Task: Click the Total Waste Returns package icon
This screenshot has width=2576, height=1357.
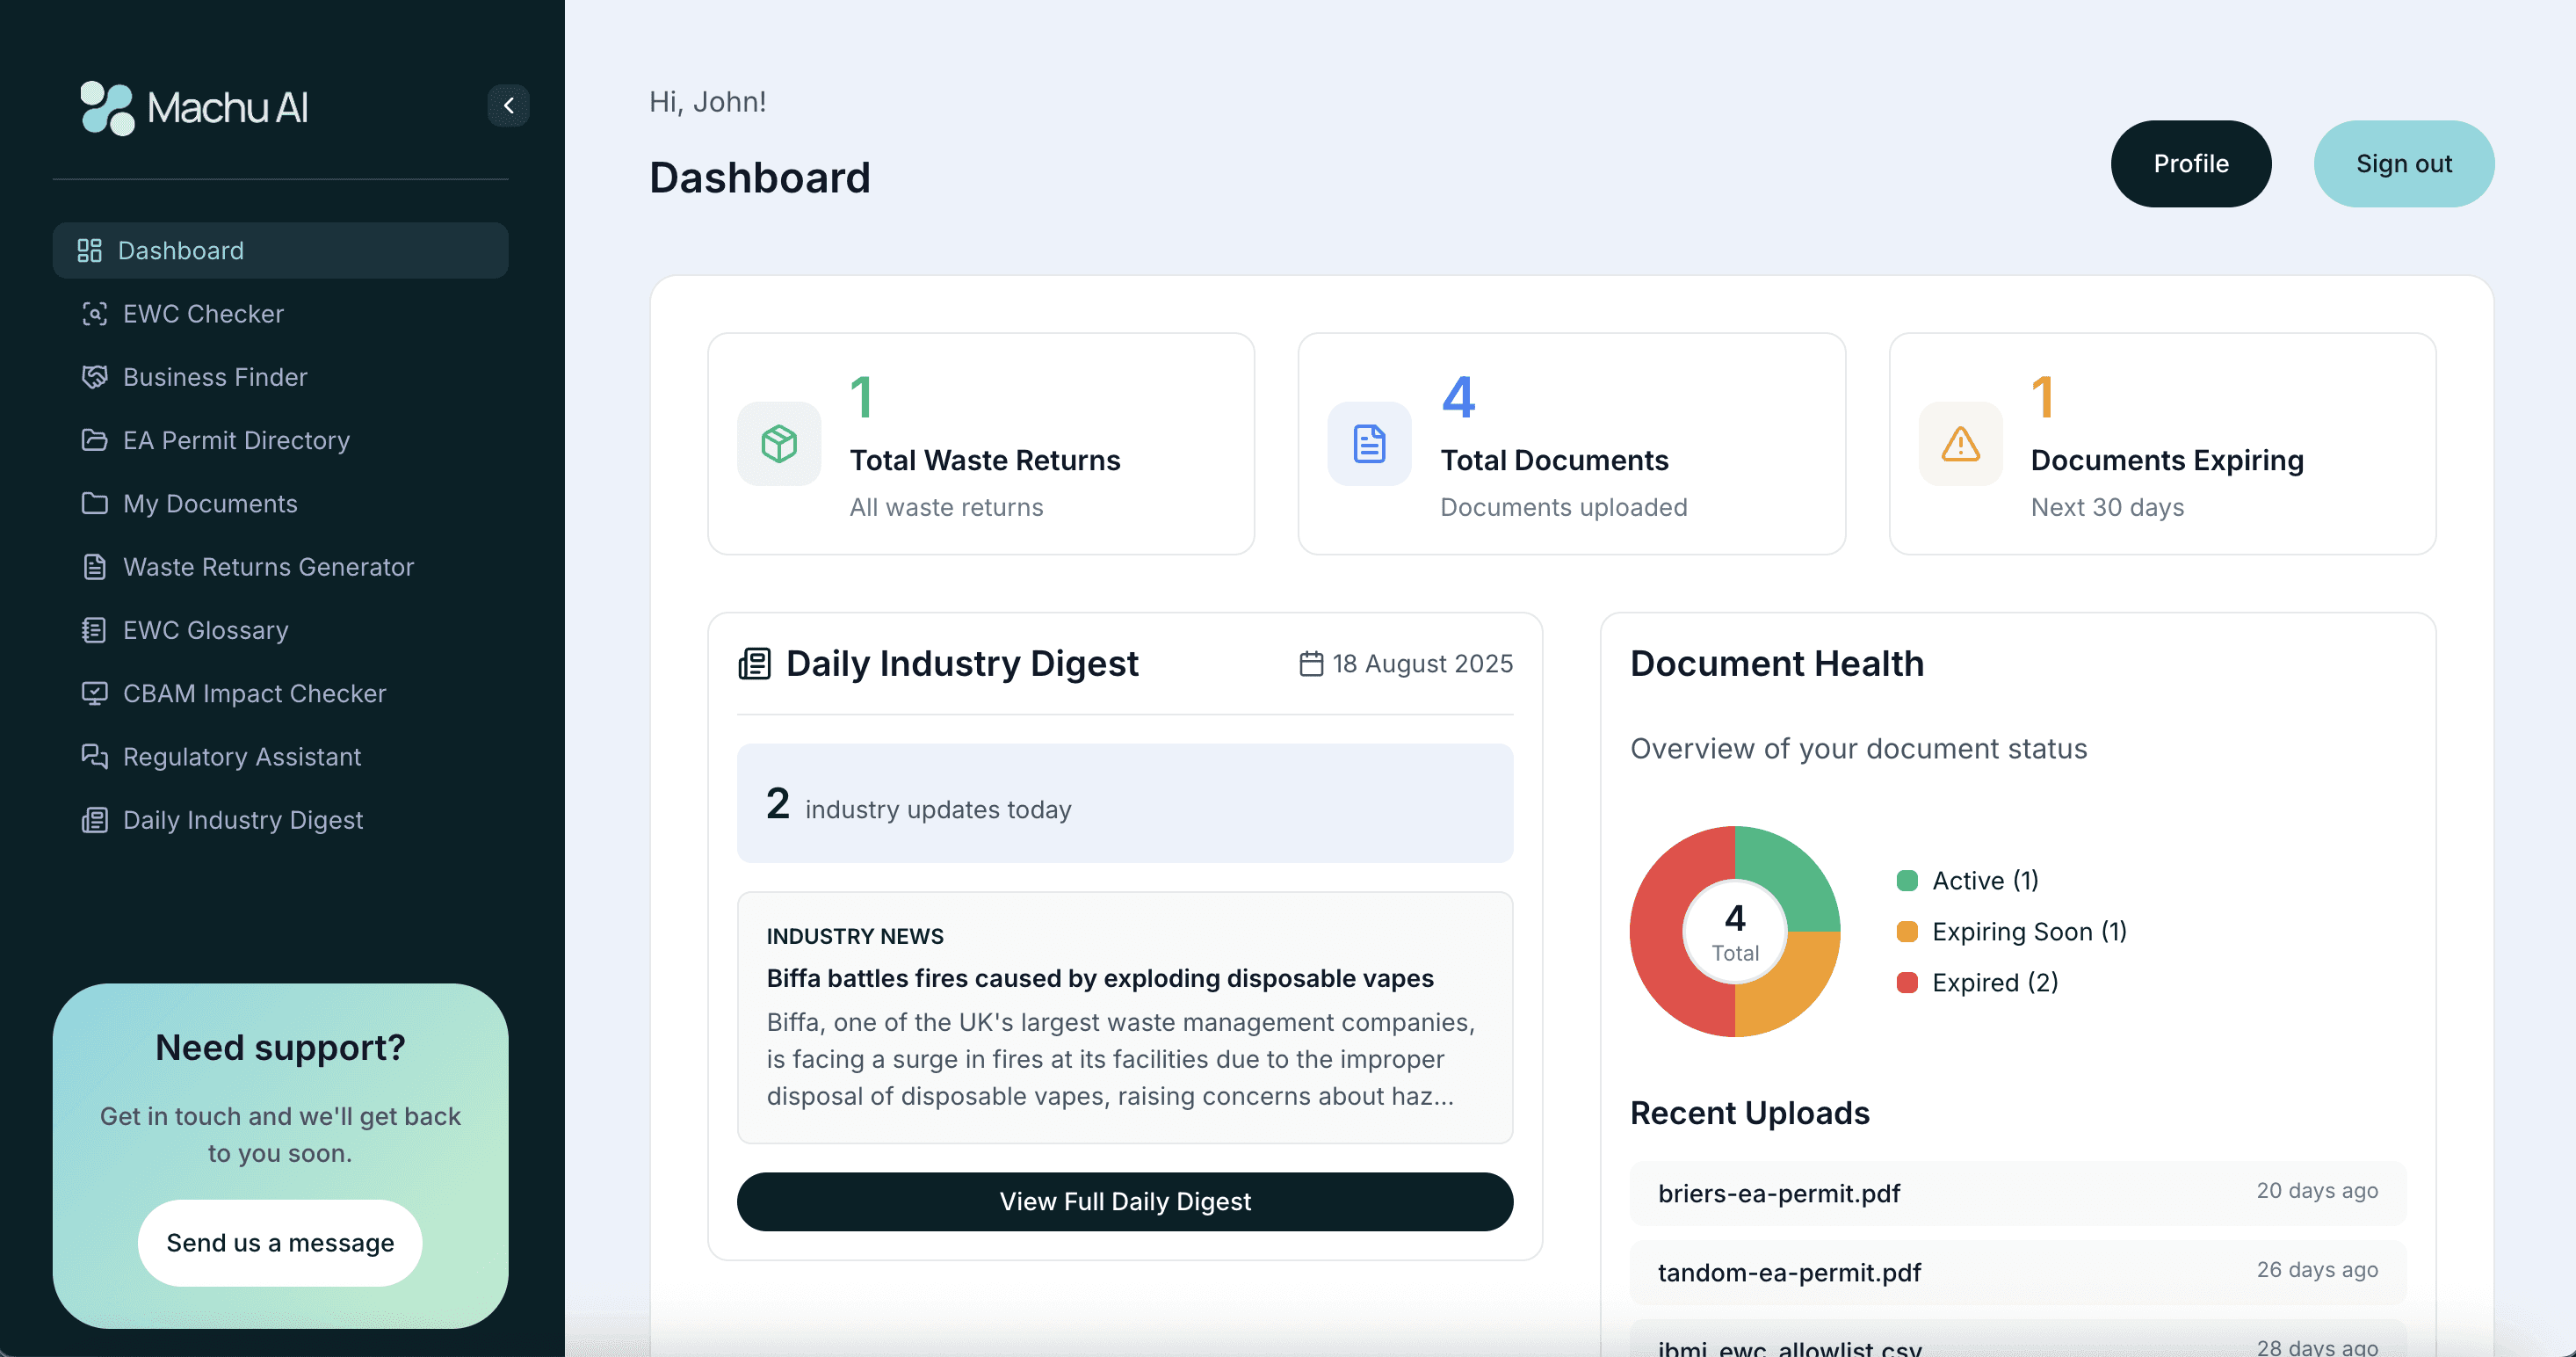Action: click(x=779, y=444)
